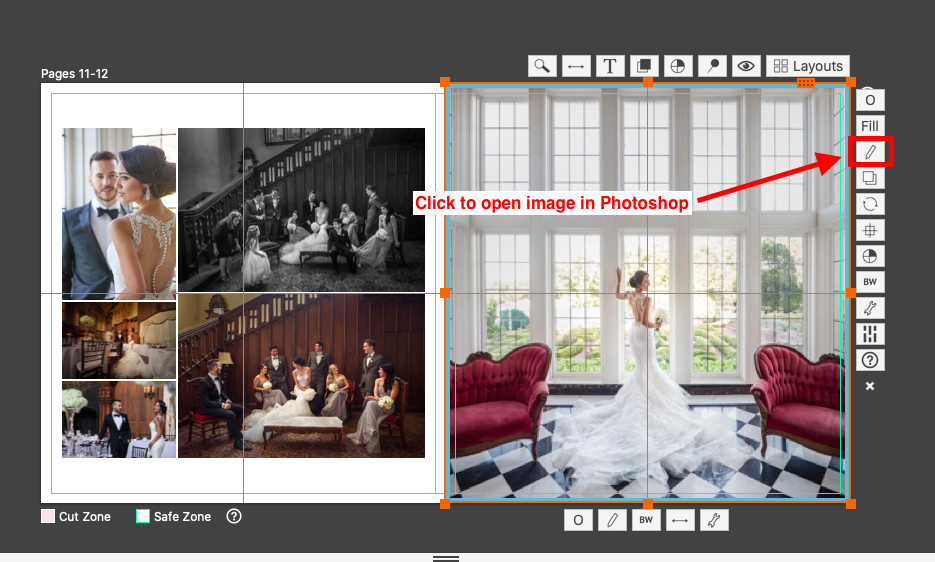Select the Text tool in top toolbar
The width and height of the screenshot is (935, 562).
[610, 66]
